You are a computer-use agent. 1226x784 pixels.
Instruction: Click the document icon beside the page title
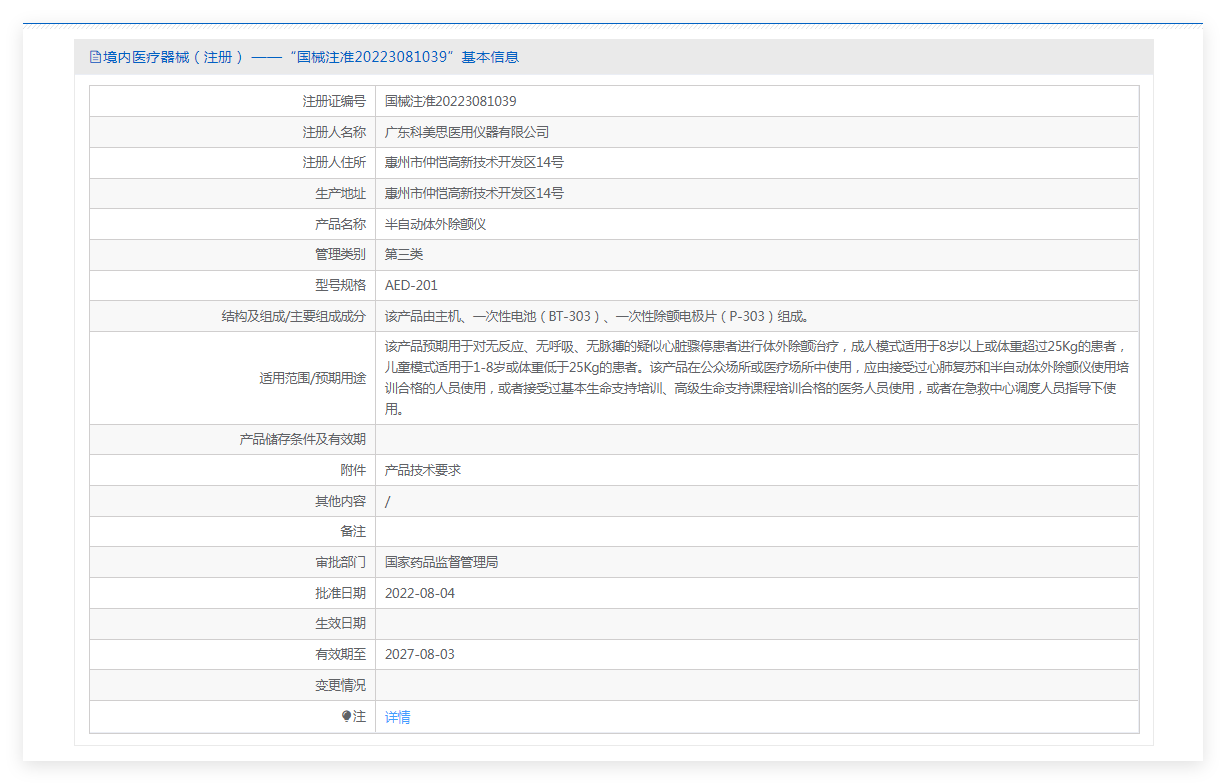coord(95,57)
